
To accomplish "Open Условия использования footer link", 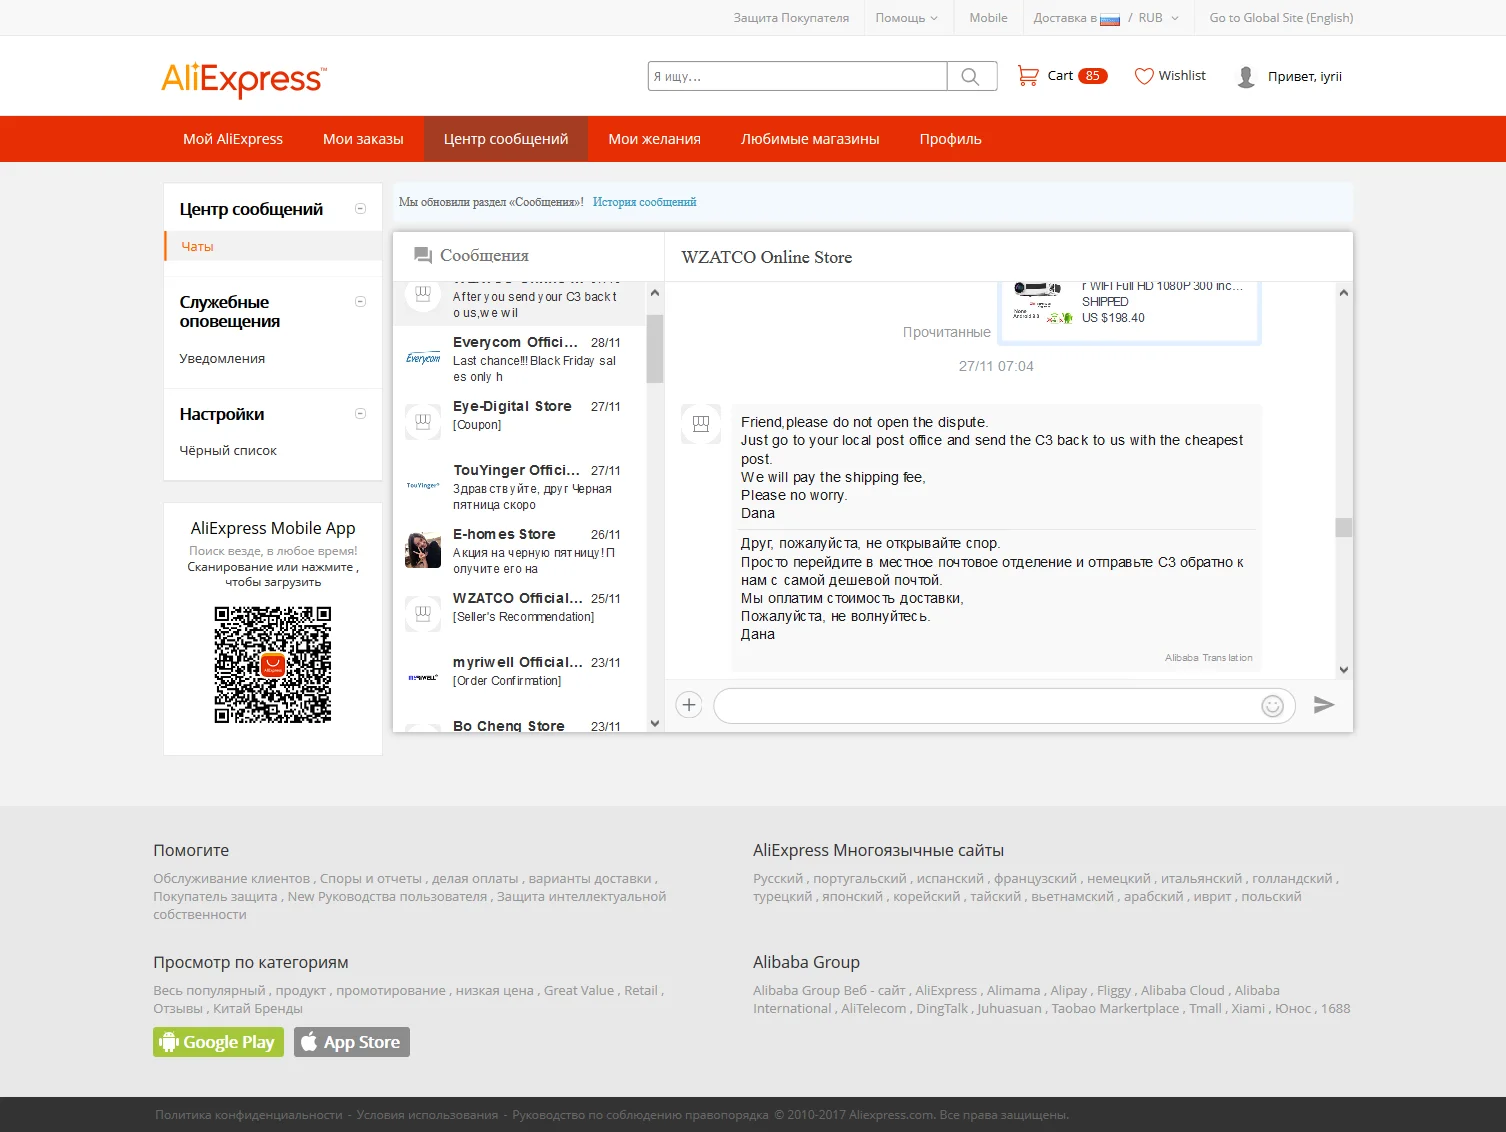I will pos(427,1115).
